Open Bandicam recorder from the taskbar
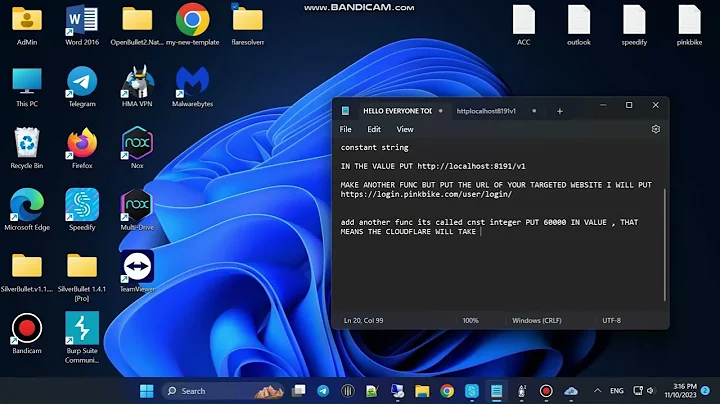This screenshot has height=404, width=720. tap(546, 391)
